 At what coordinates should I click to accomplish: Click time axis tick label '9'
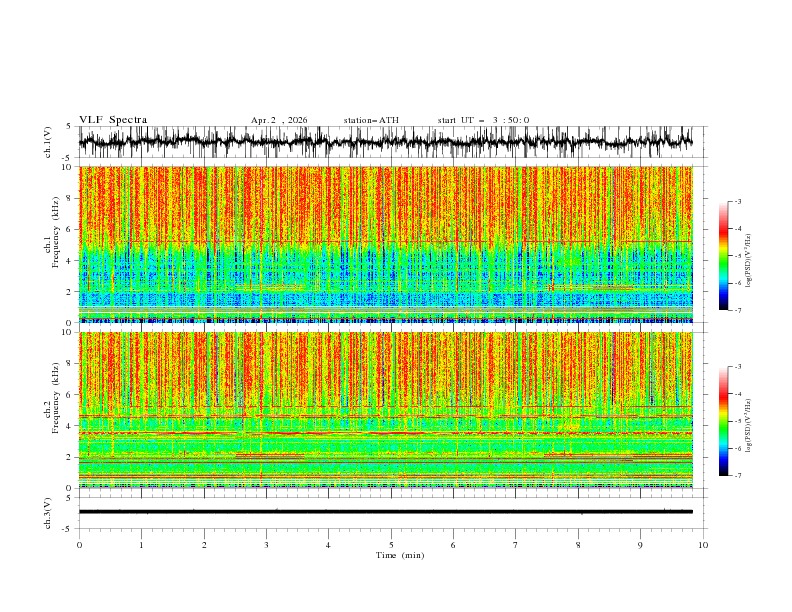[x=640, y=545]
